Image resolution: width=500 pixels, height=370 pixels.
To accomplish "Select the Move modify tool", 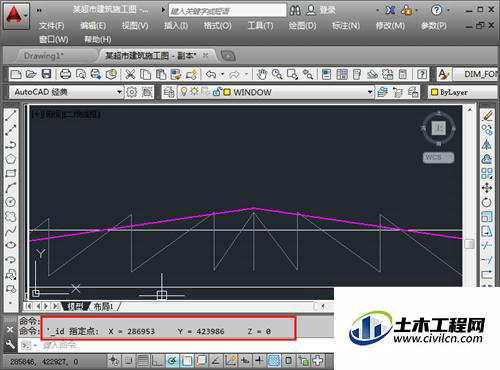I will click(487, 188).
